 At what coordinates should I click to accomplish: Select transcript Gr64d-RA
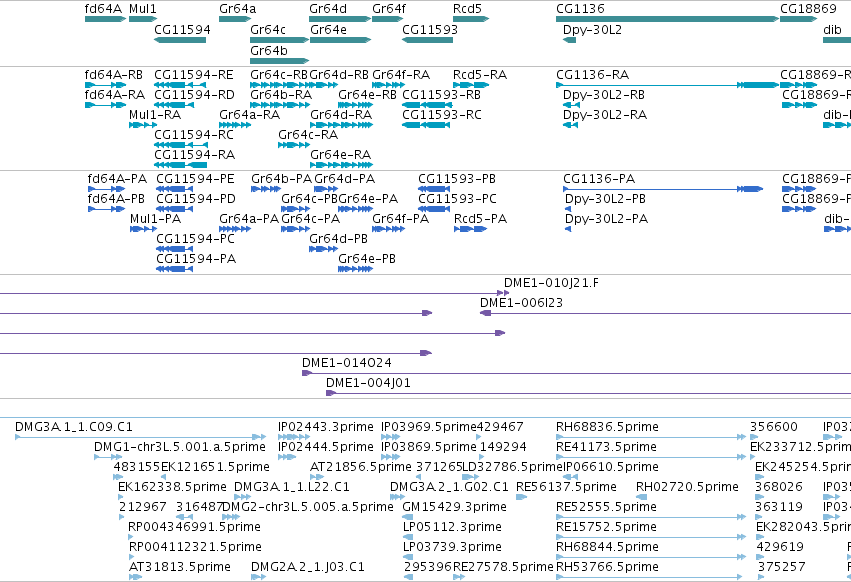[341, 125]
